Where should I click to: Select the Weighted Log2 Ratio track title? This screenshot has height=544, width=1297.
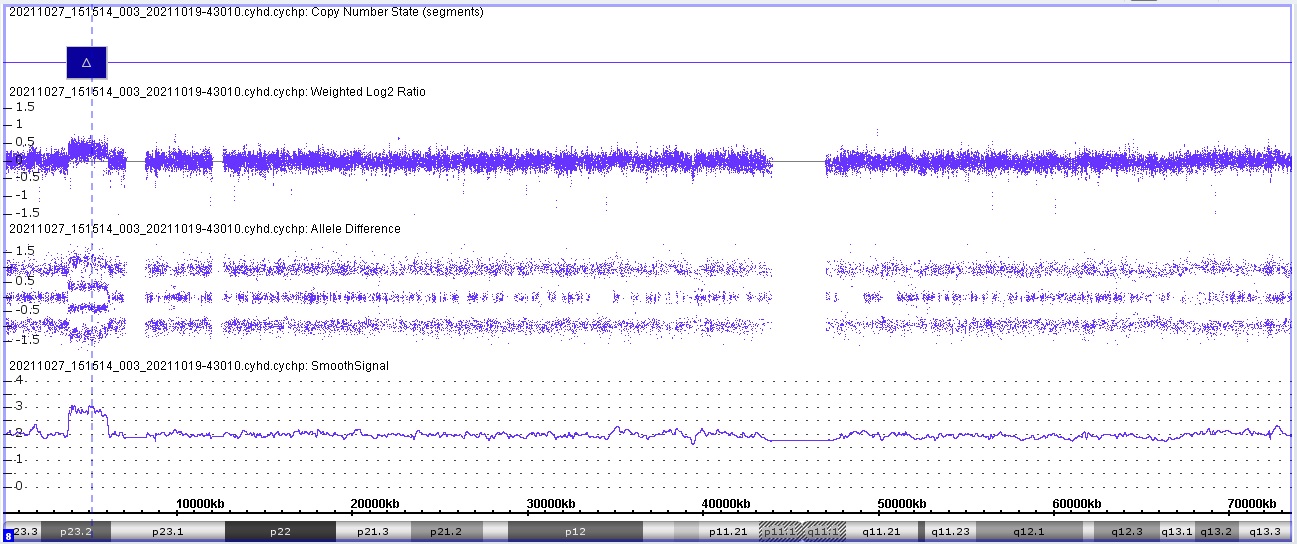pos(217,92)
